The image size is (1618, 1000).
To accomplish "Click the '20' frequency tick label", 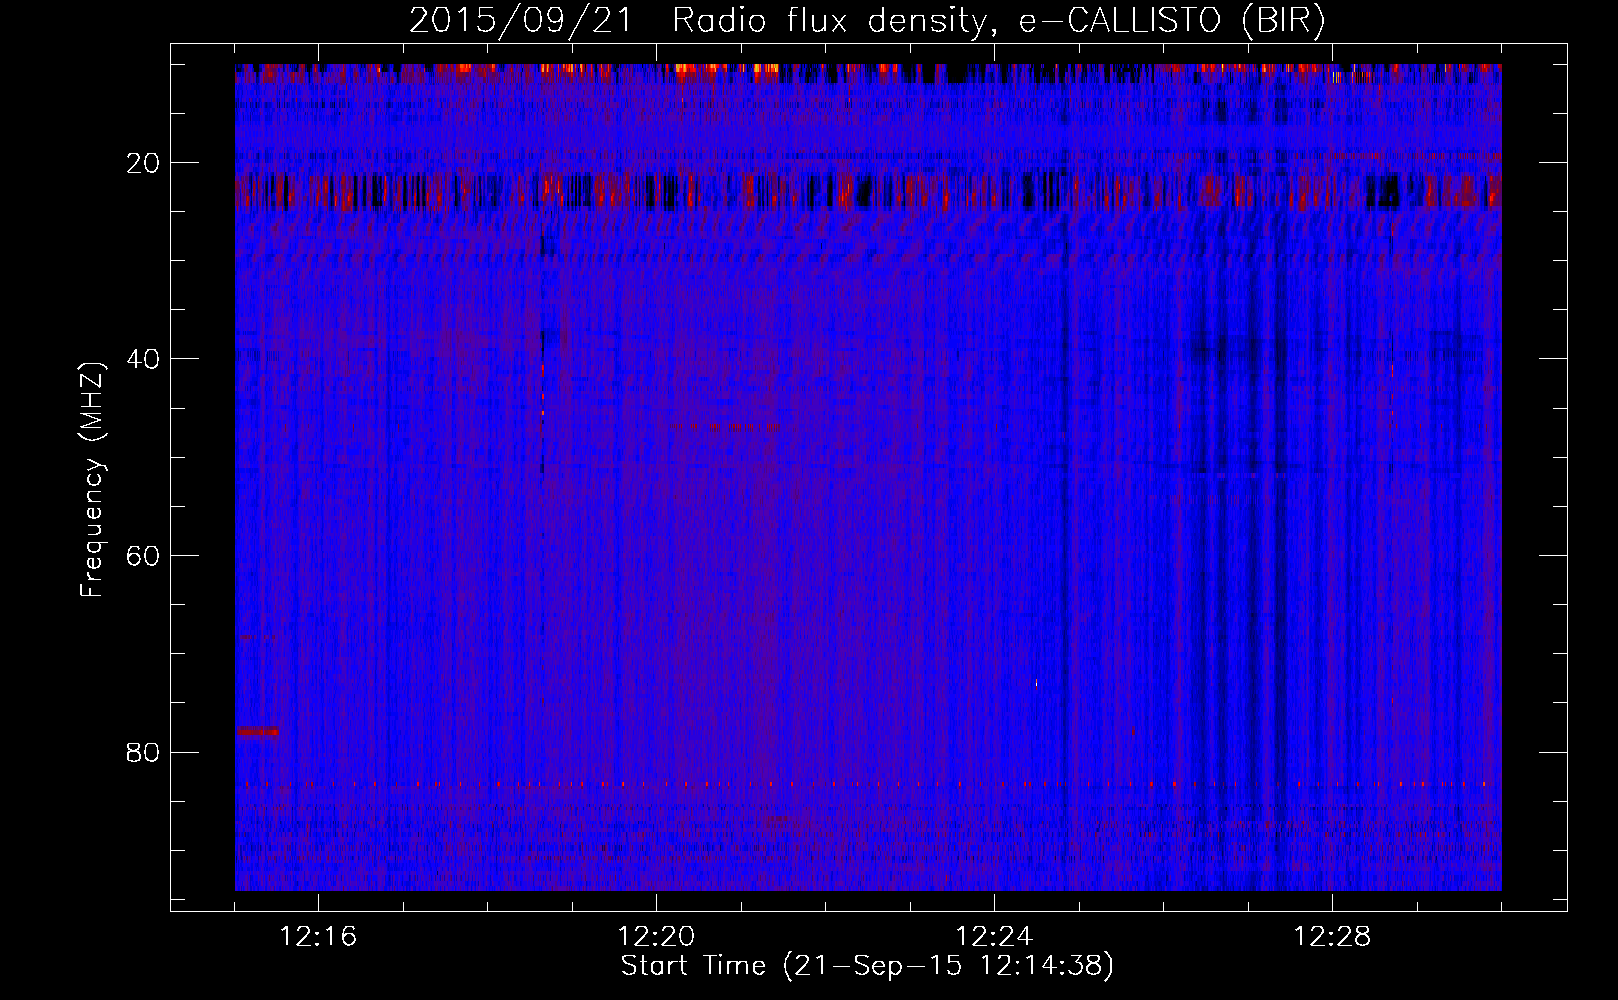I will (x=144, y=162).
